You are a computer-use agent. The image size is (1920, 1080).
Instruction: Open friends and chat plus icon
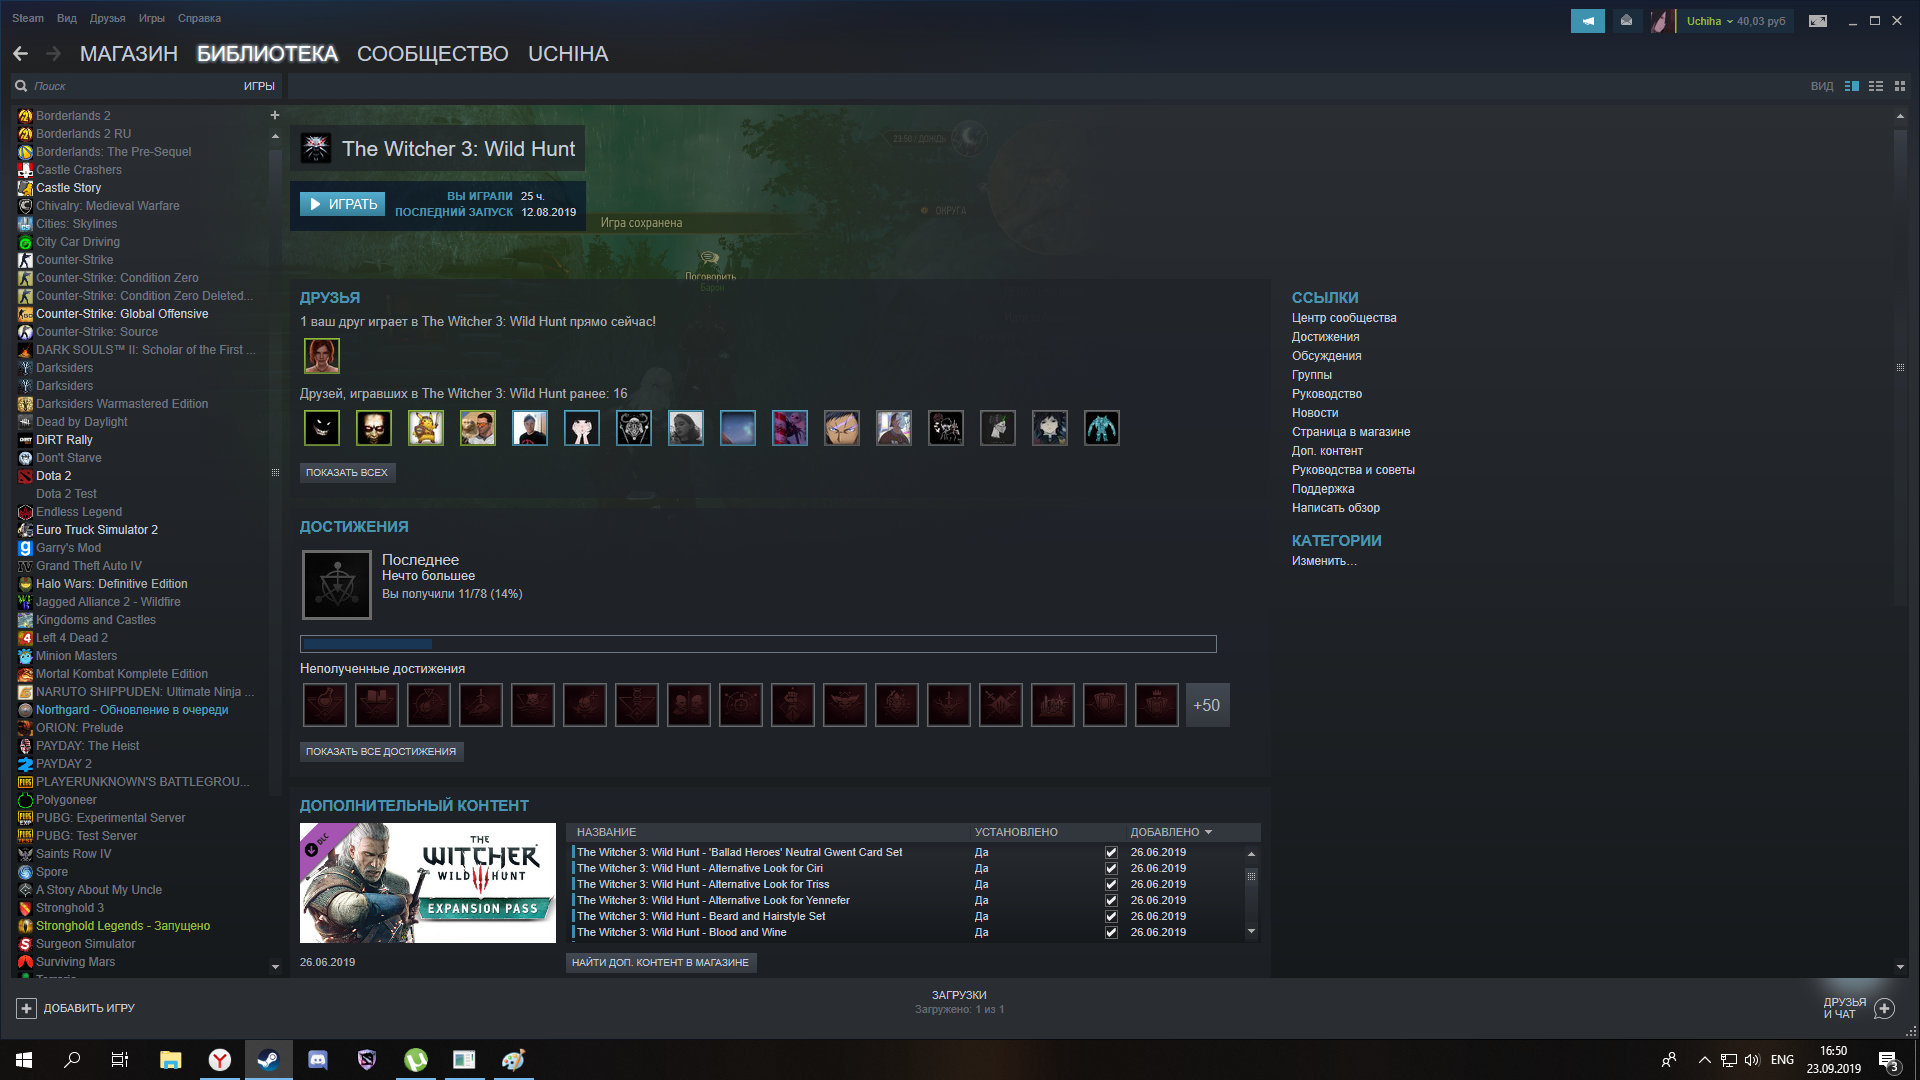1884,1008
